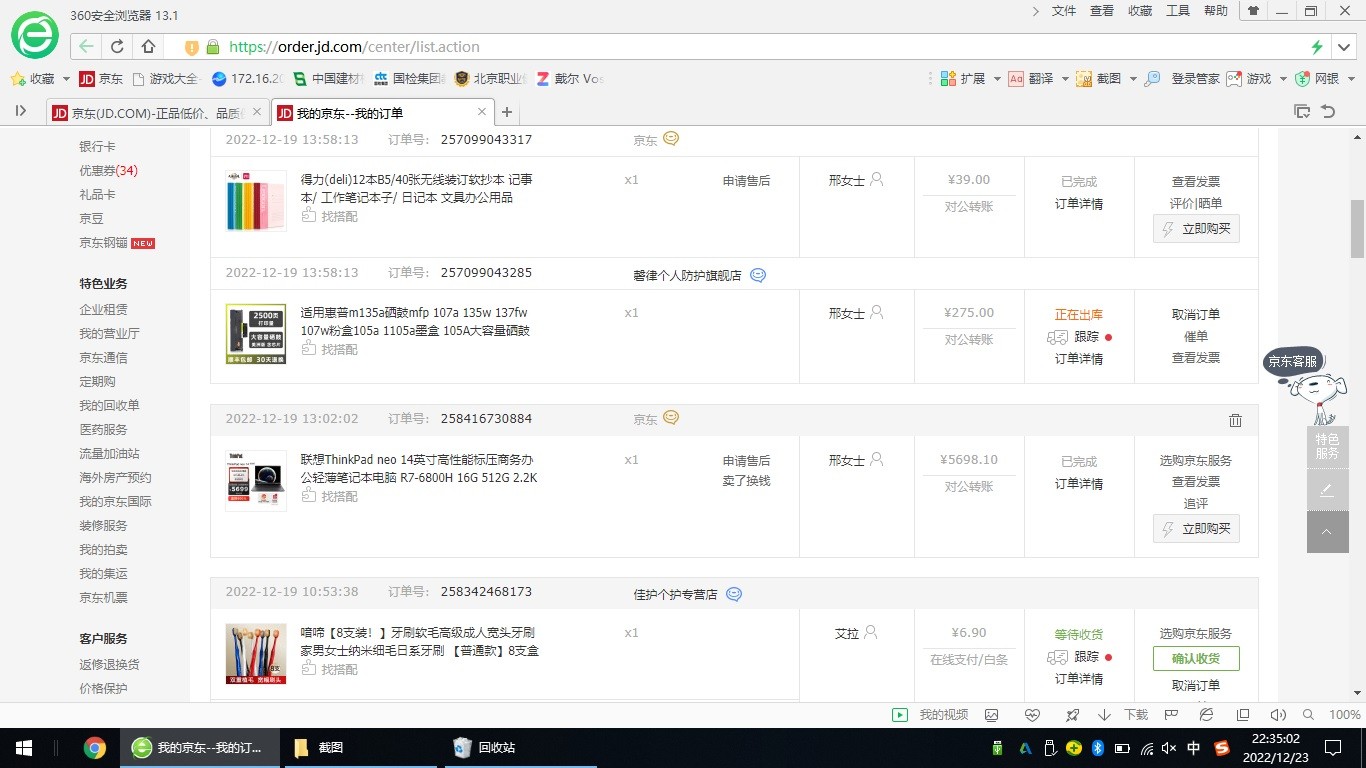Launch Chrome from the Windows taskbar
Image resolution: width=1366 pixels, height=768 pixels.
[95, 747]
